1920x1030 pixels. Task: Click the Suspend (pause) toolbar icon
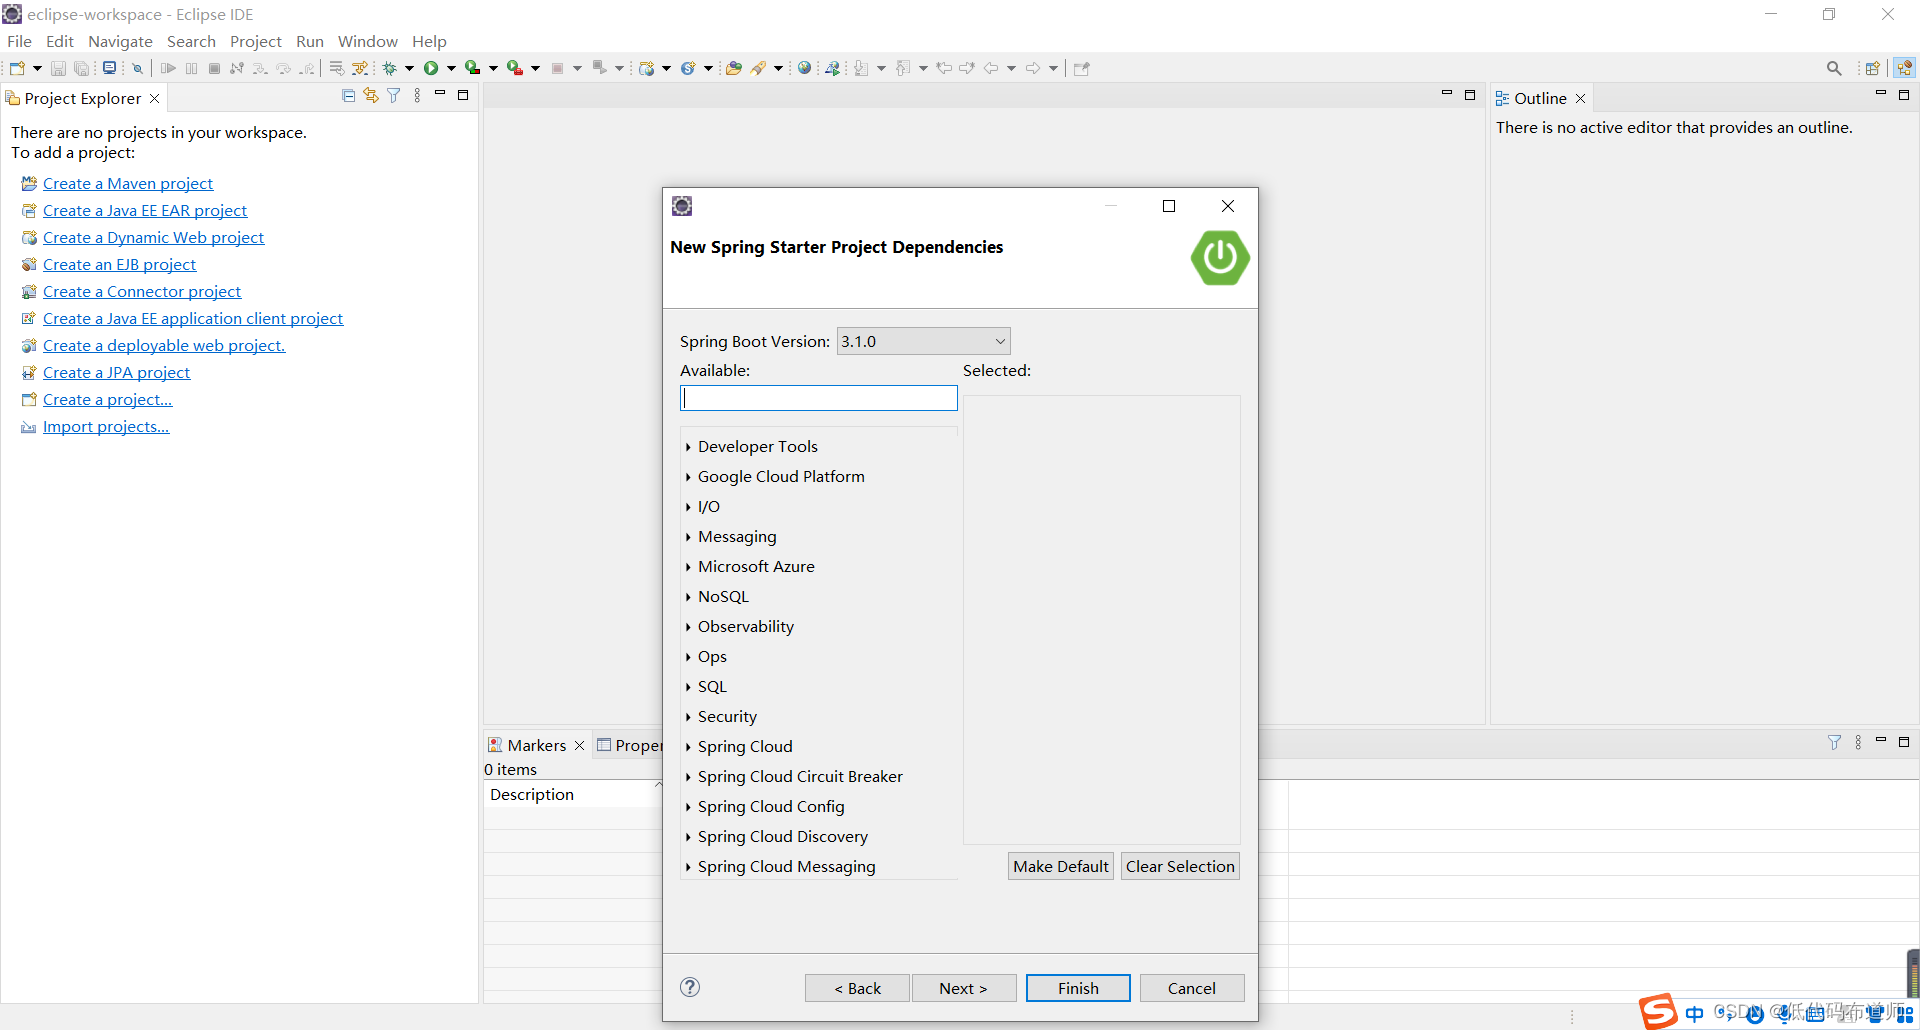click(191, 68)
